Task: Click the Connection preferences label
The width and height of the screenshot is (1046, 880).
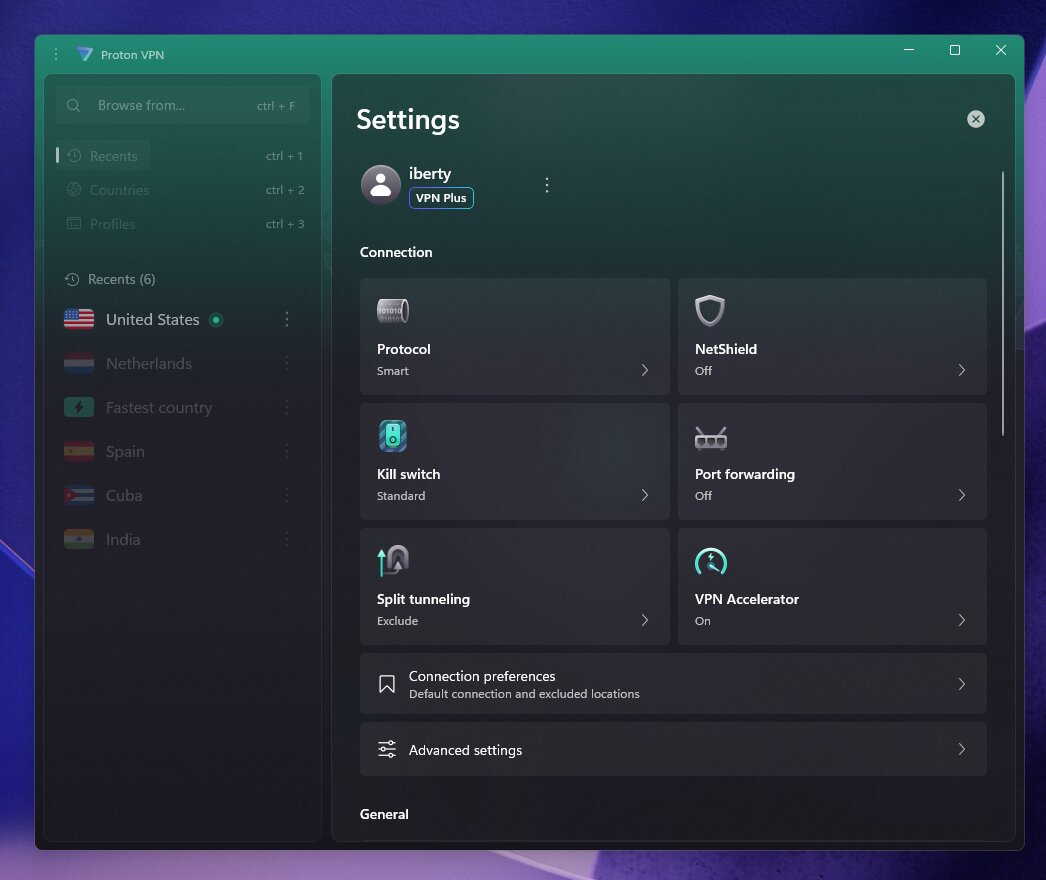Action: [x=482, y=676]
